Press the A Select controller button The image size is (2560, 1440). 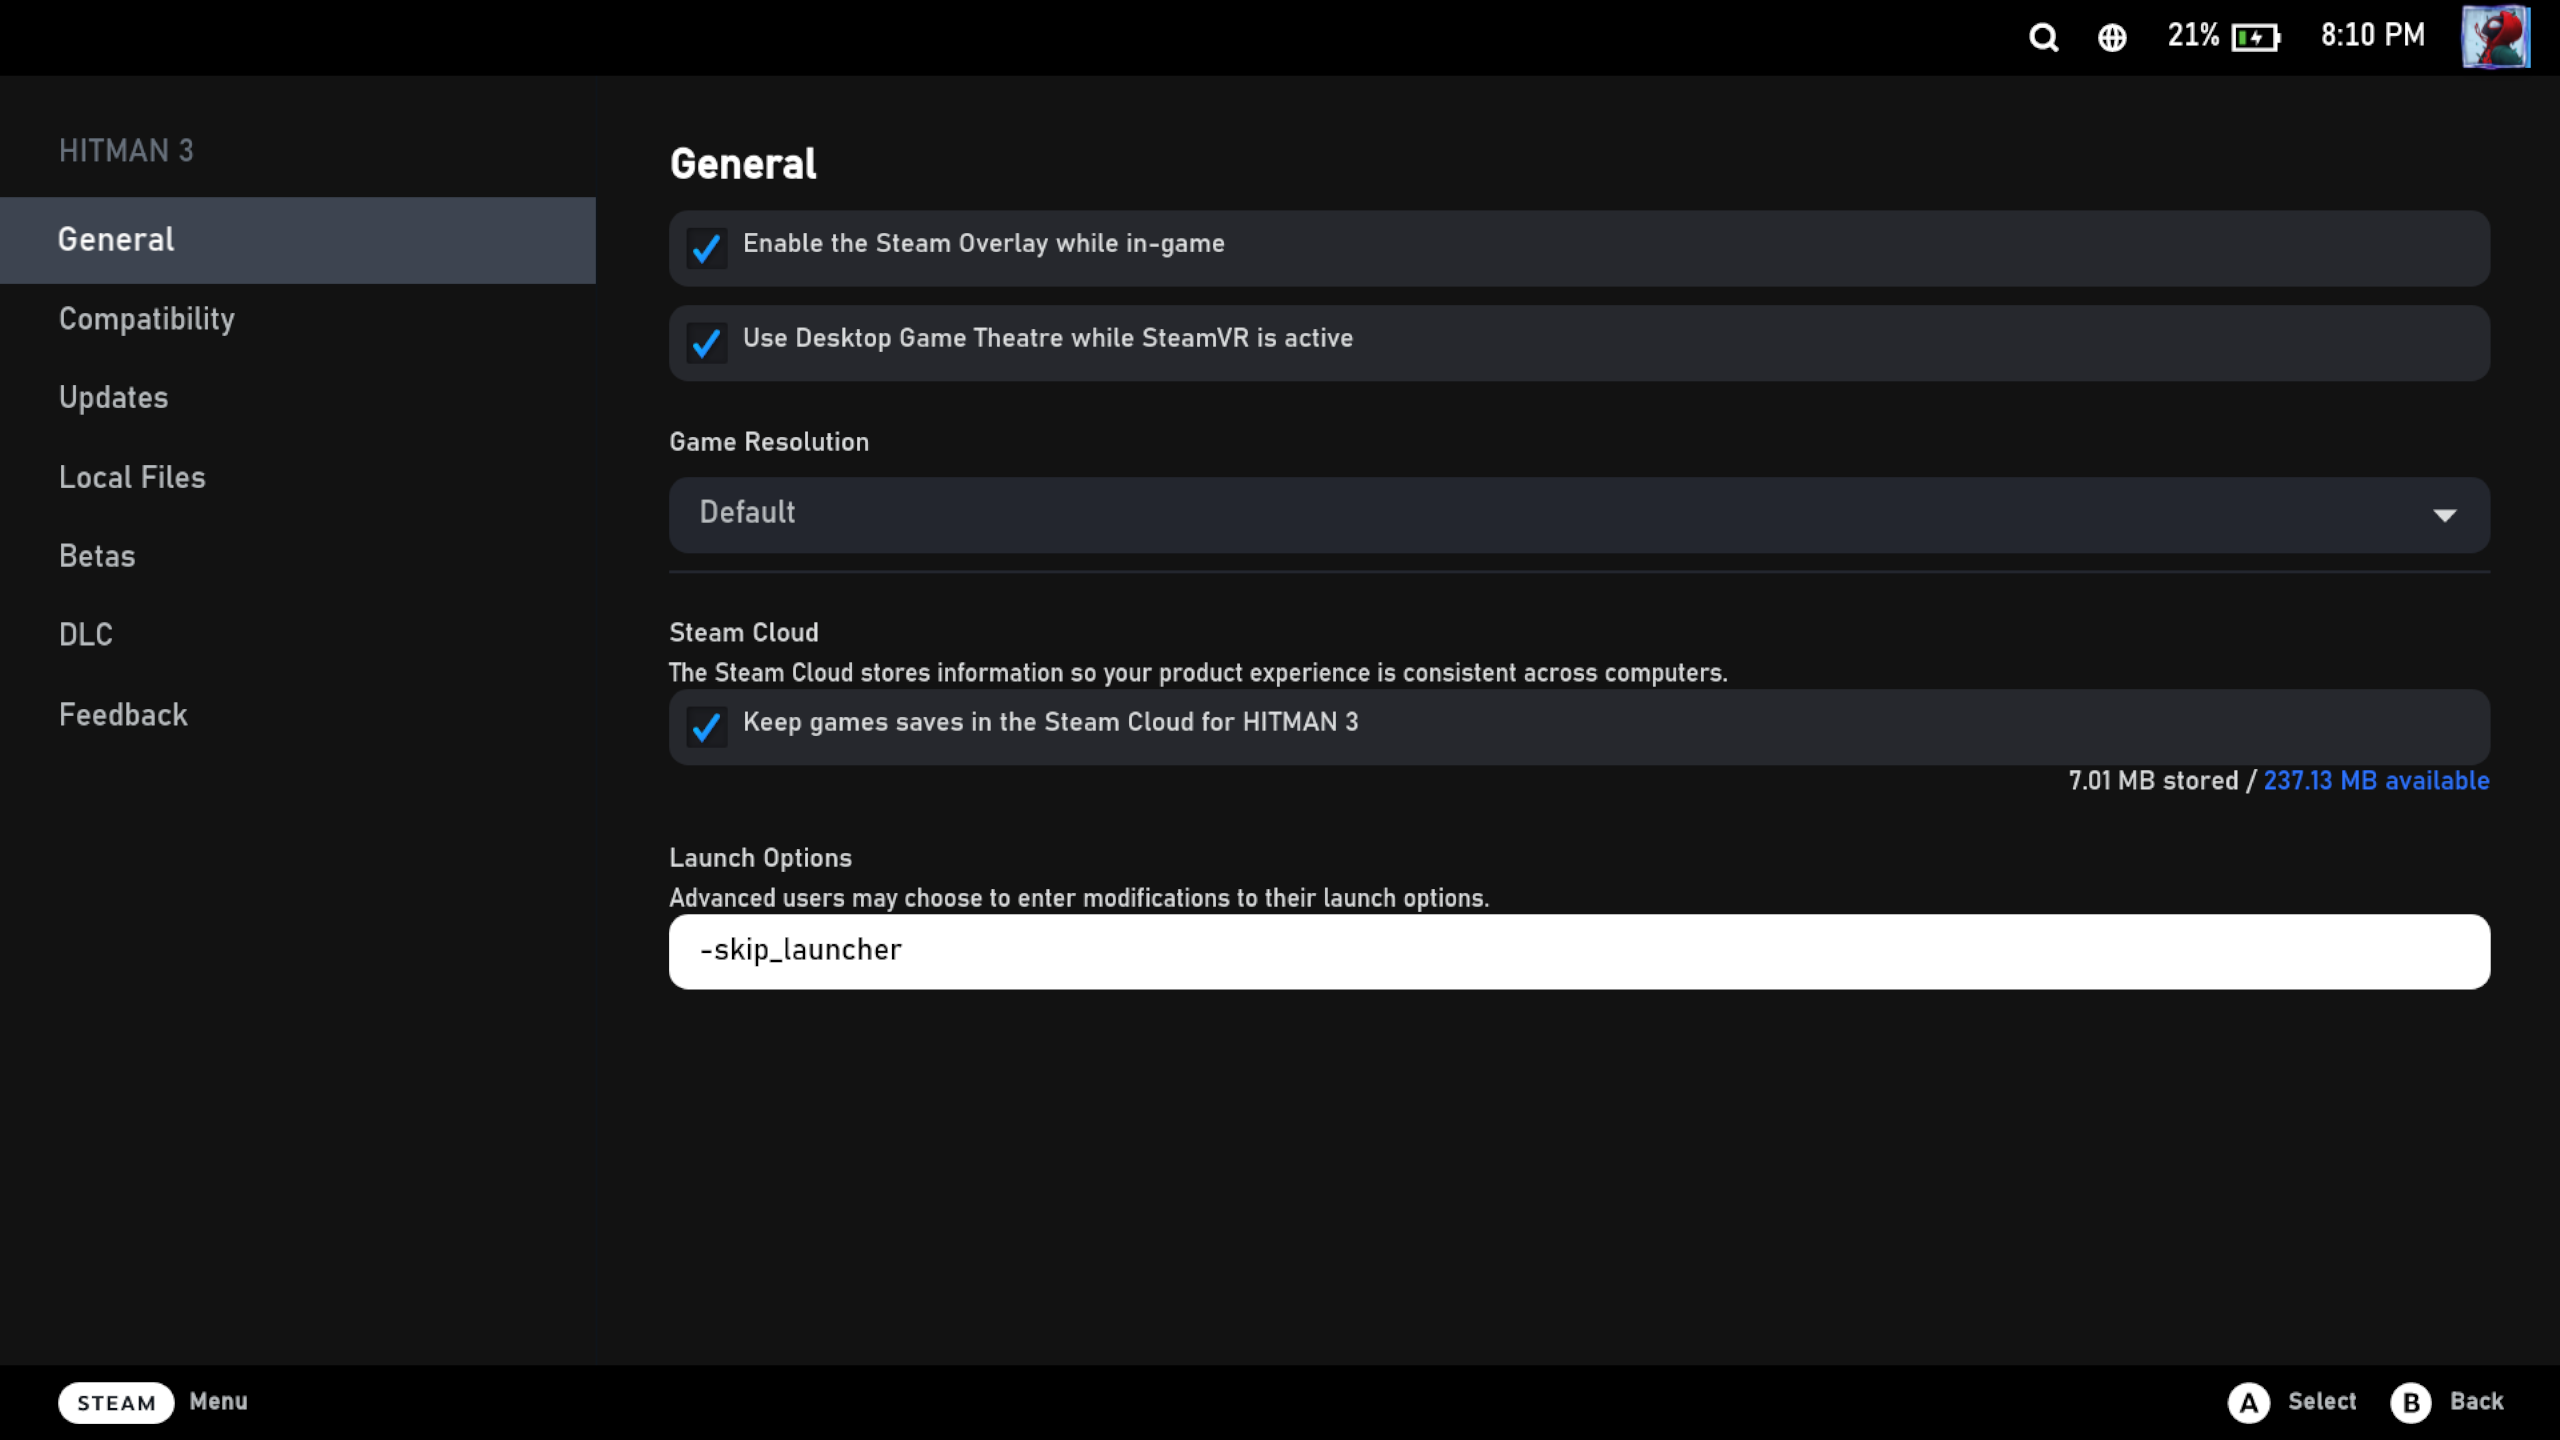click(x=2247, y=1401)
